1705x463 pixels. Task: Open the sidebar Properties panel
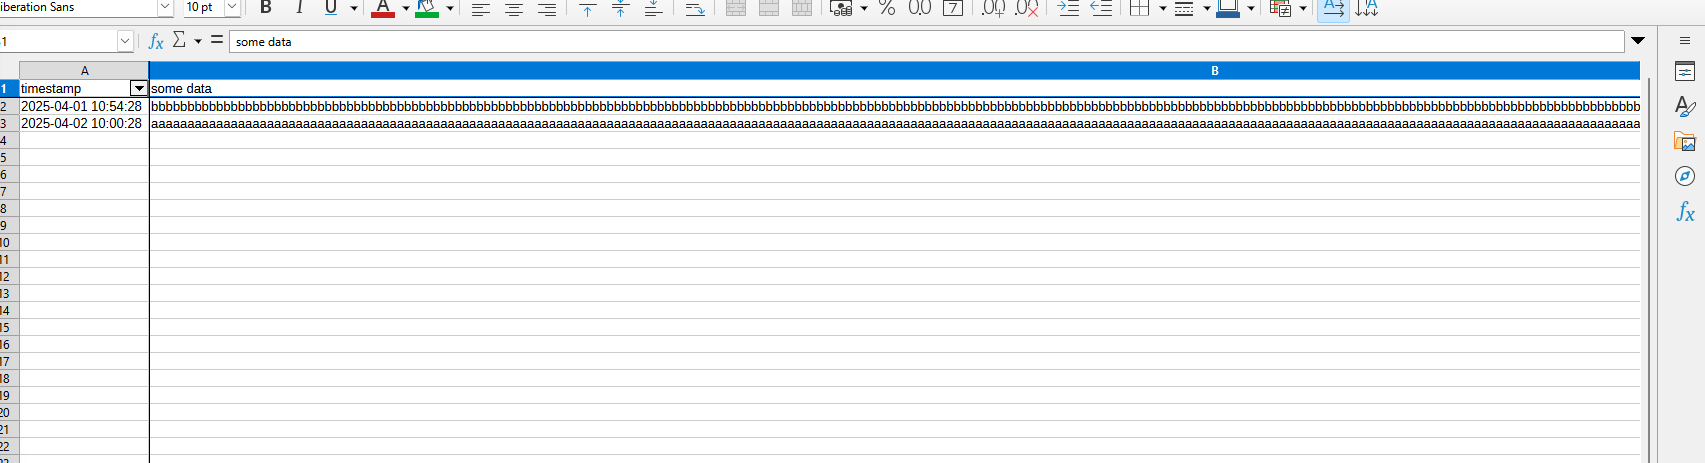(x=1685, y=72)
